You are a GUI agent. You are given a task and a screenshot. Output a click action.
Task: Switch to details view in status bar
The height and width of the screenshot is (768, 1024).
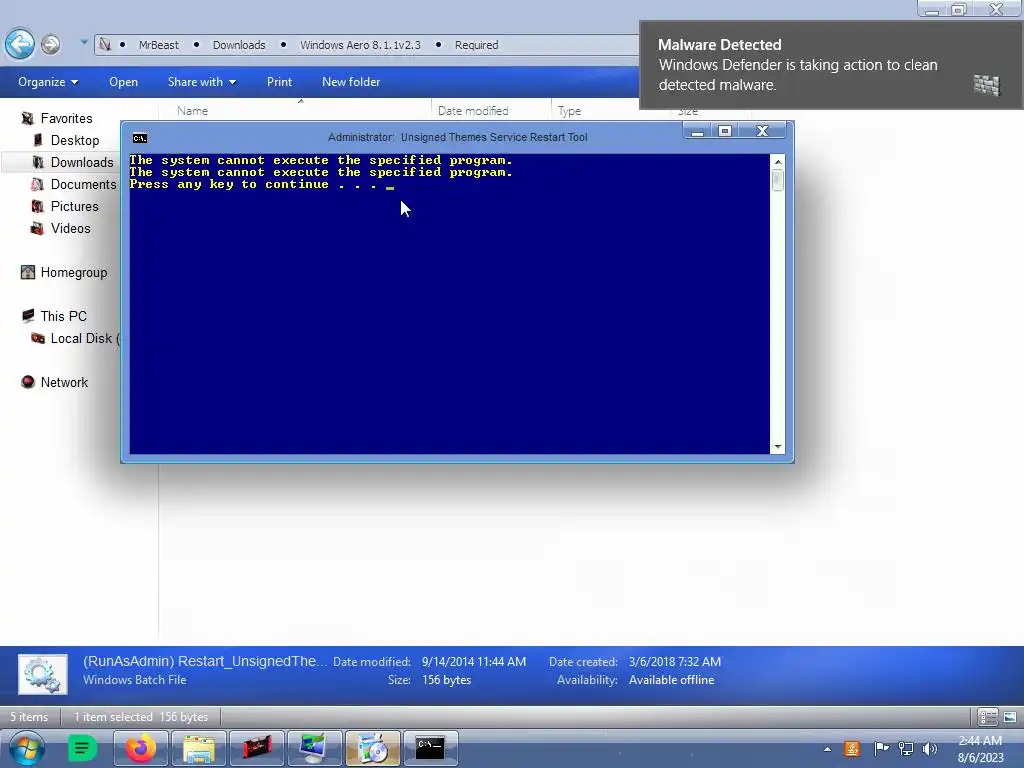987,717
